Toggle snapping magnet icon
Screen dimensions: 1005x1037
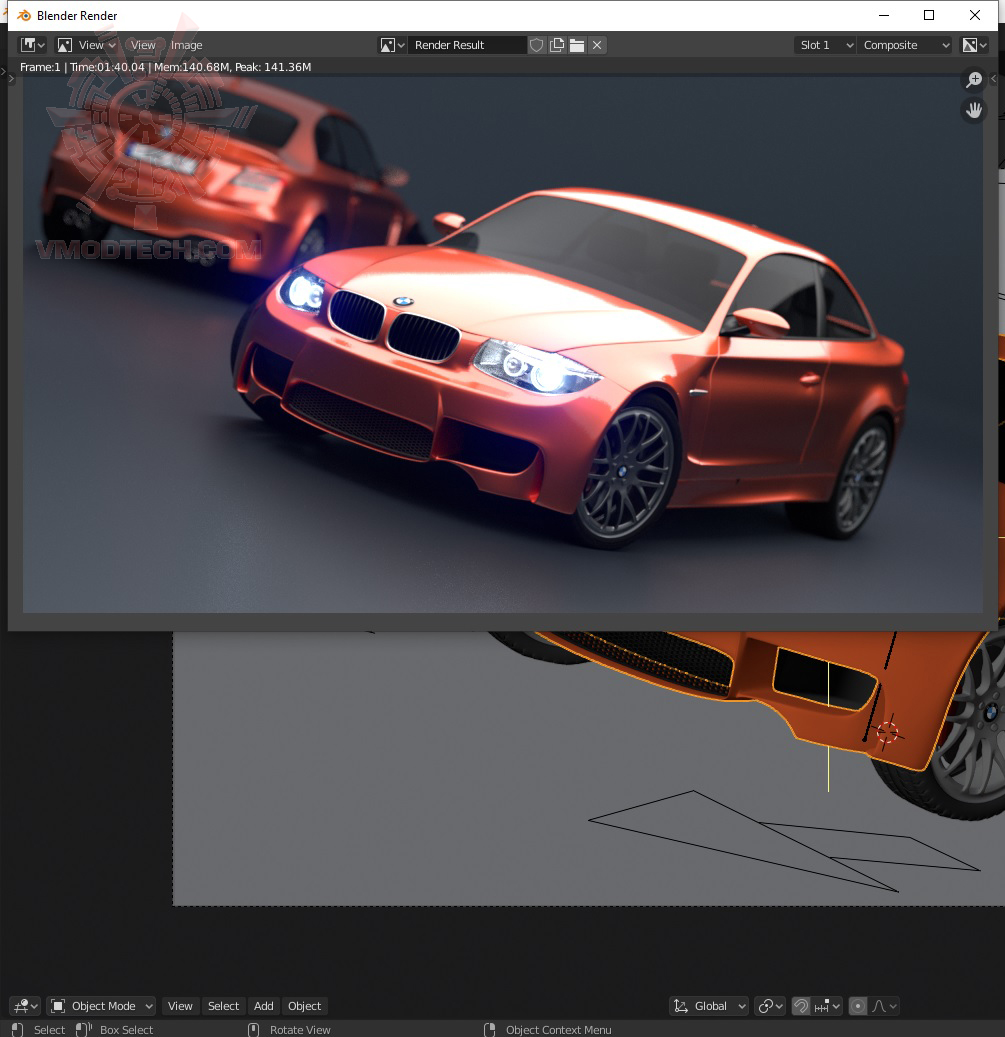click(801, 1006)
